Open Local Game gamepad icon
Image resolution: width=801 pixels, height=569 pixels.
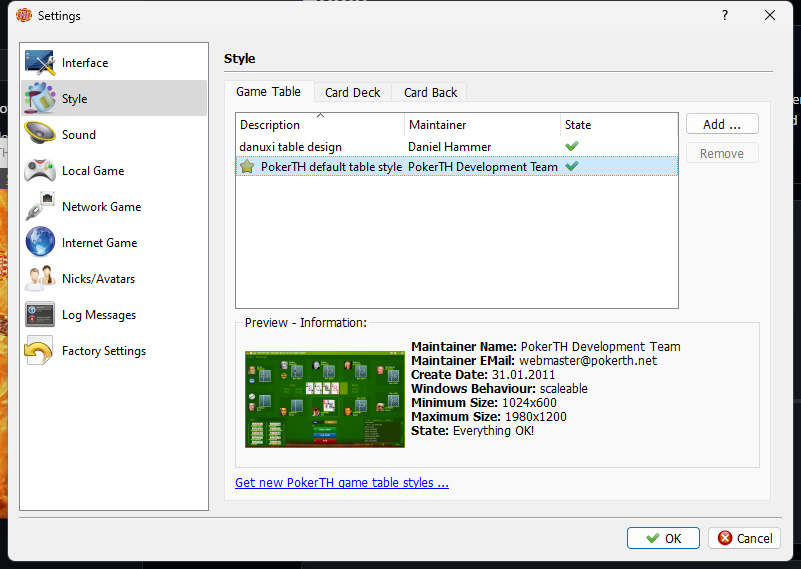40,171
